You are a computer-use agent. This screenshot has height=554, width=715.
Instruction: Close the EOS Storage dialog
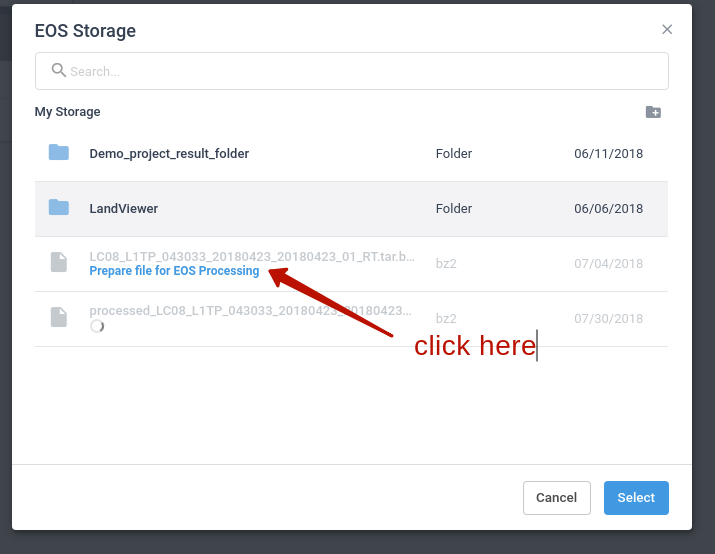(667, 30)
